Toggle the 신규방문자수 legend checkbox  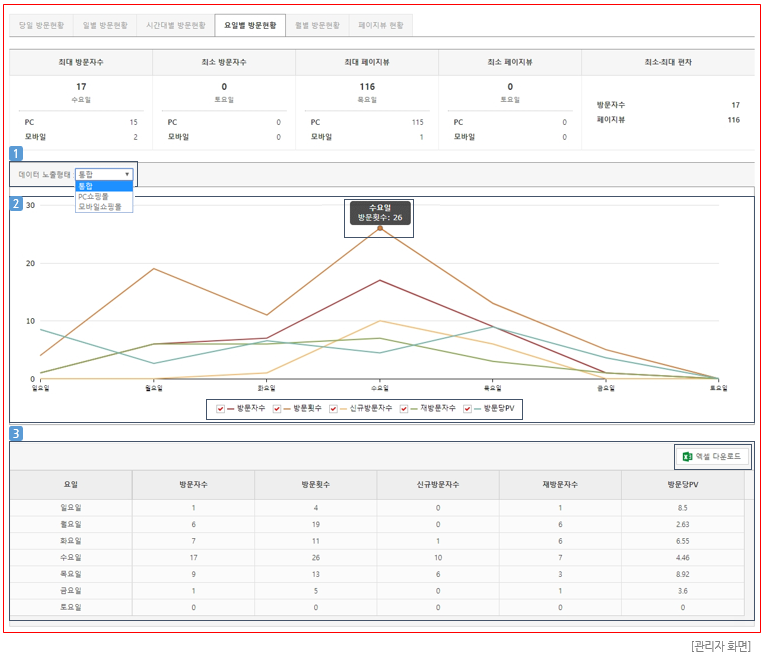click(x=333, y=409)
